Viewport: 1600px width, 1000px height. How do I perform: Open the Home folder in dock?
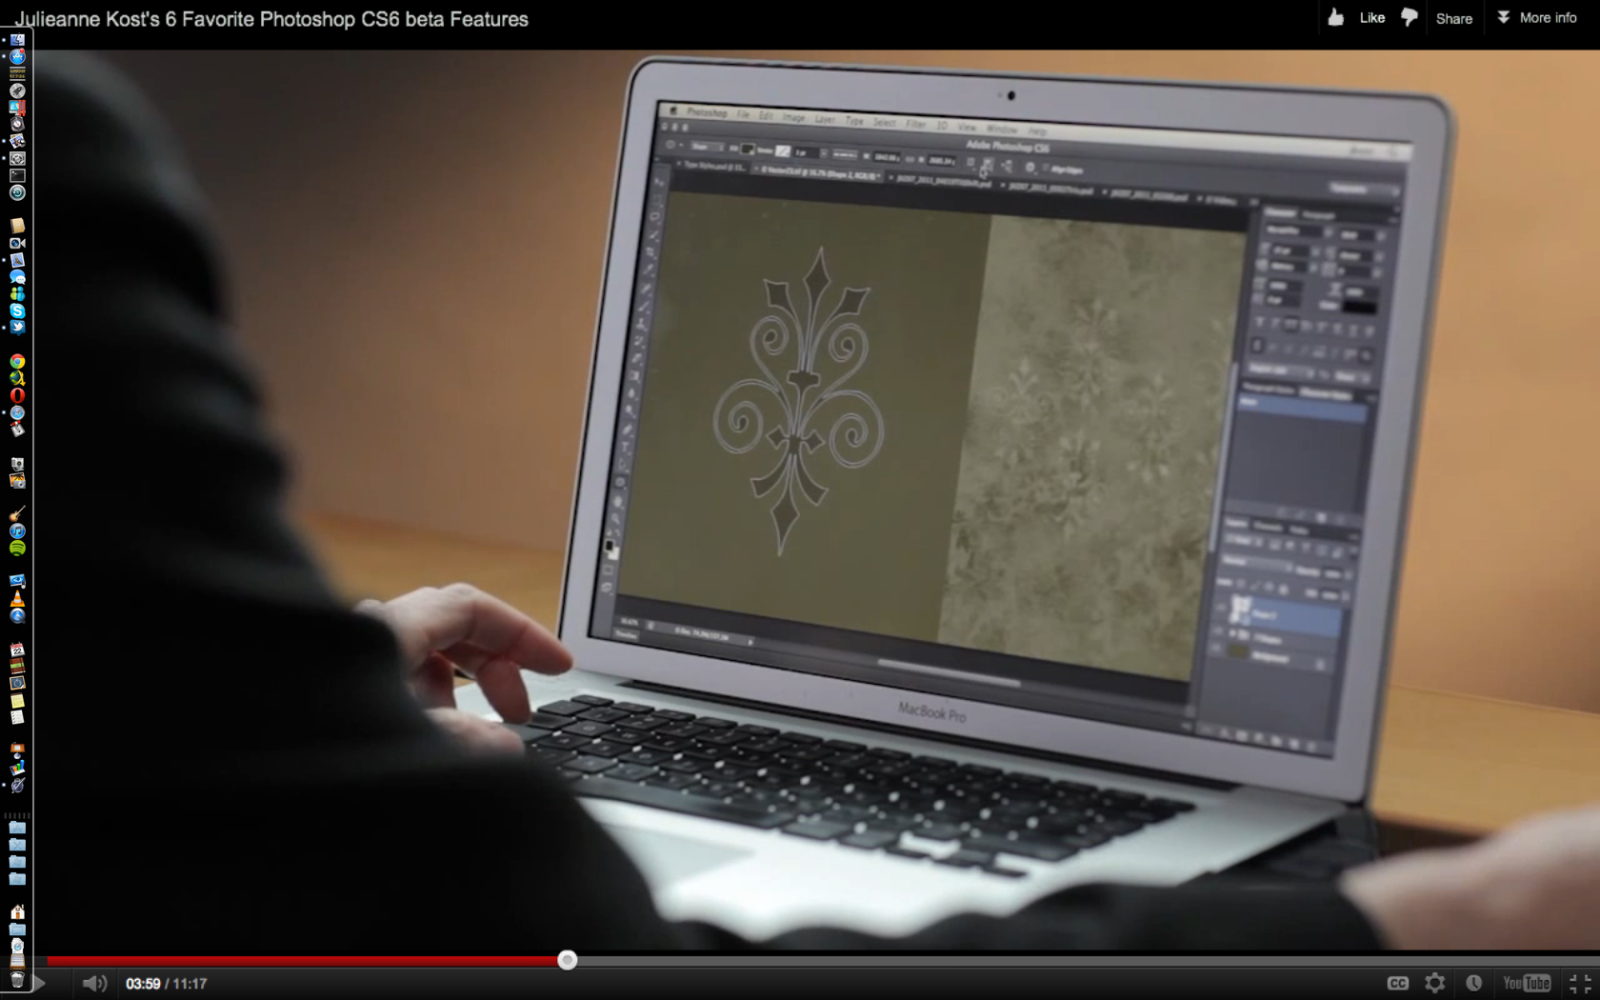(17, 912)
